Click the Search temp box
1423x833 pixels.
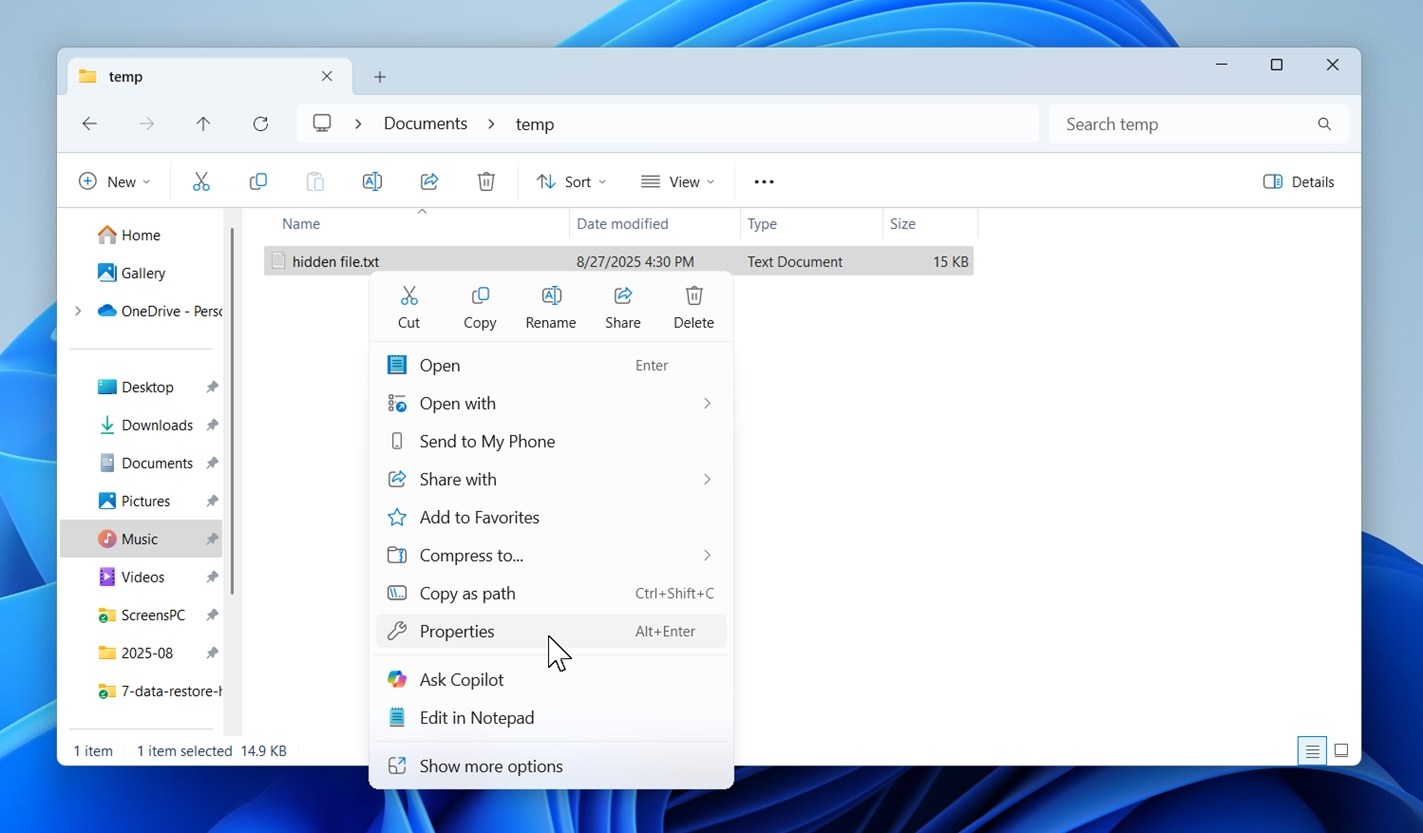coord(1199,124)
